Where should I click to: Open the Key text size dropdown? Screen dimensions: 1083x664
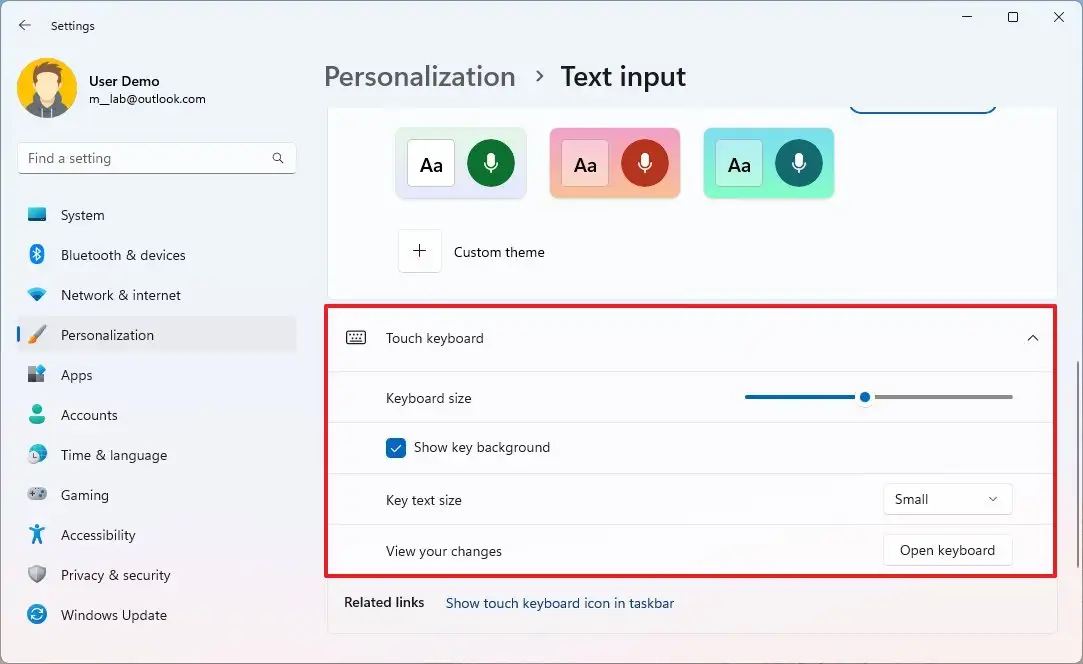click(x=947, y=499)
